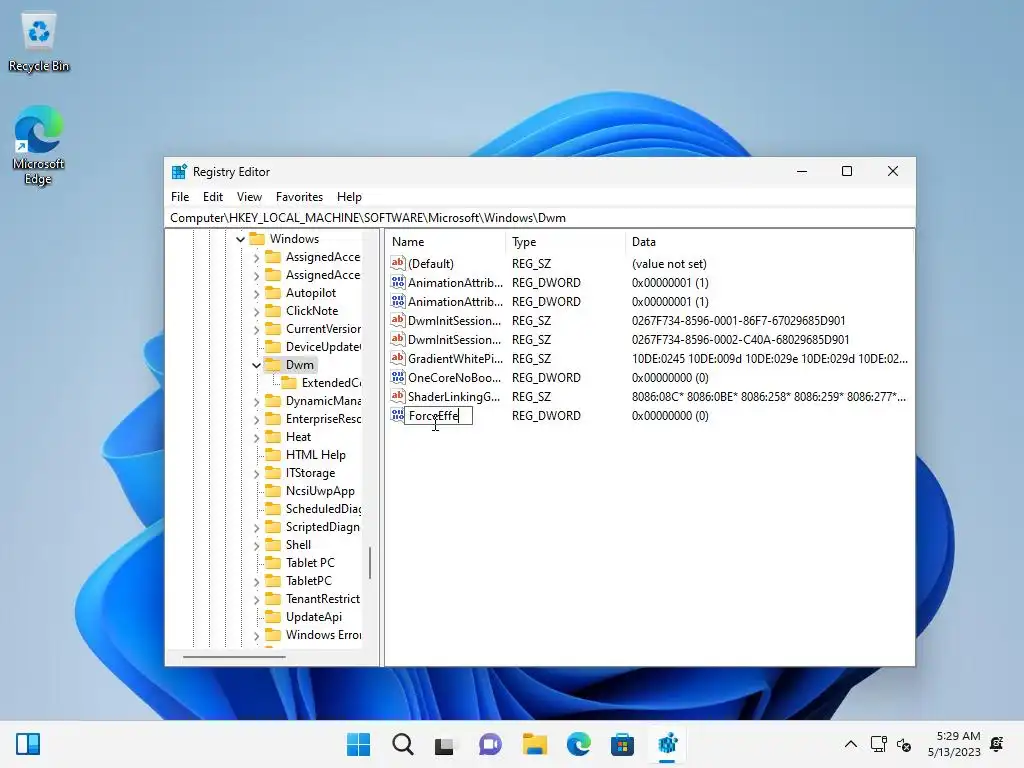The height and width of the screenshot is (768, 1024).
Task: Open the notification center icon
Action: 997,744
